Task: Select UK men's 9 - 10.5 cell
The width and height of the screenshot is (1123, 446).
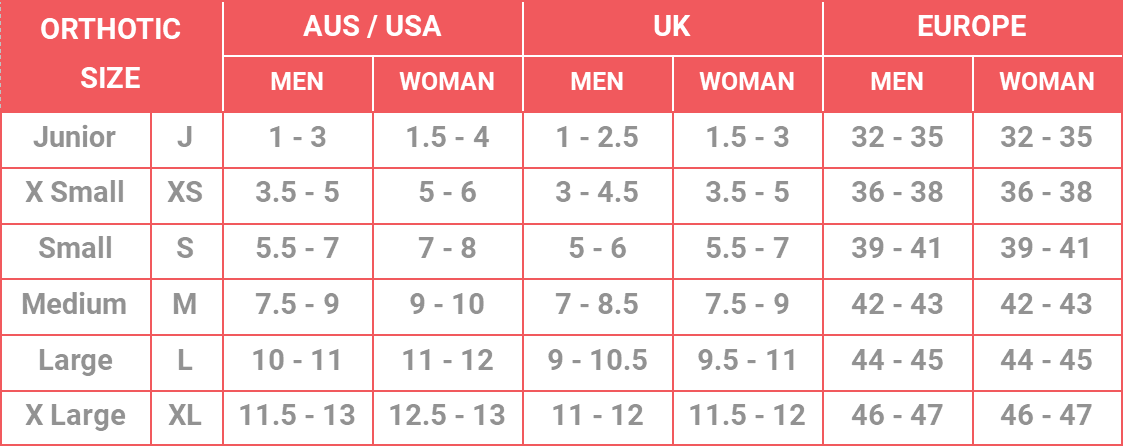Action: (x=597, y=362)
